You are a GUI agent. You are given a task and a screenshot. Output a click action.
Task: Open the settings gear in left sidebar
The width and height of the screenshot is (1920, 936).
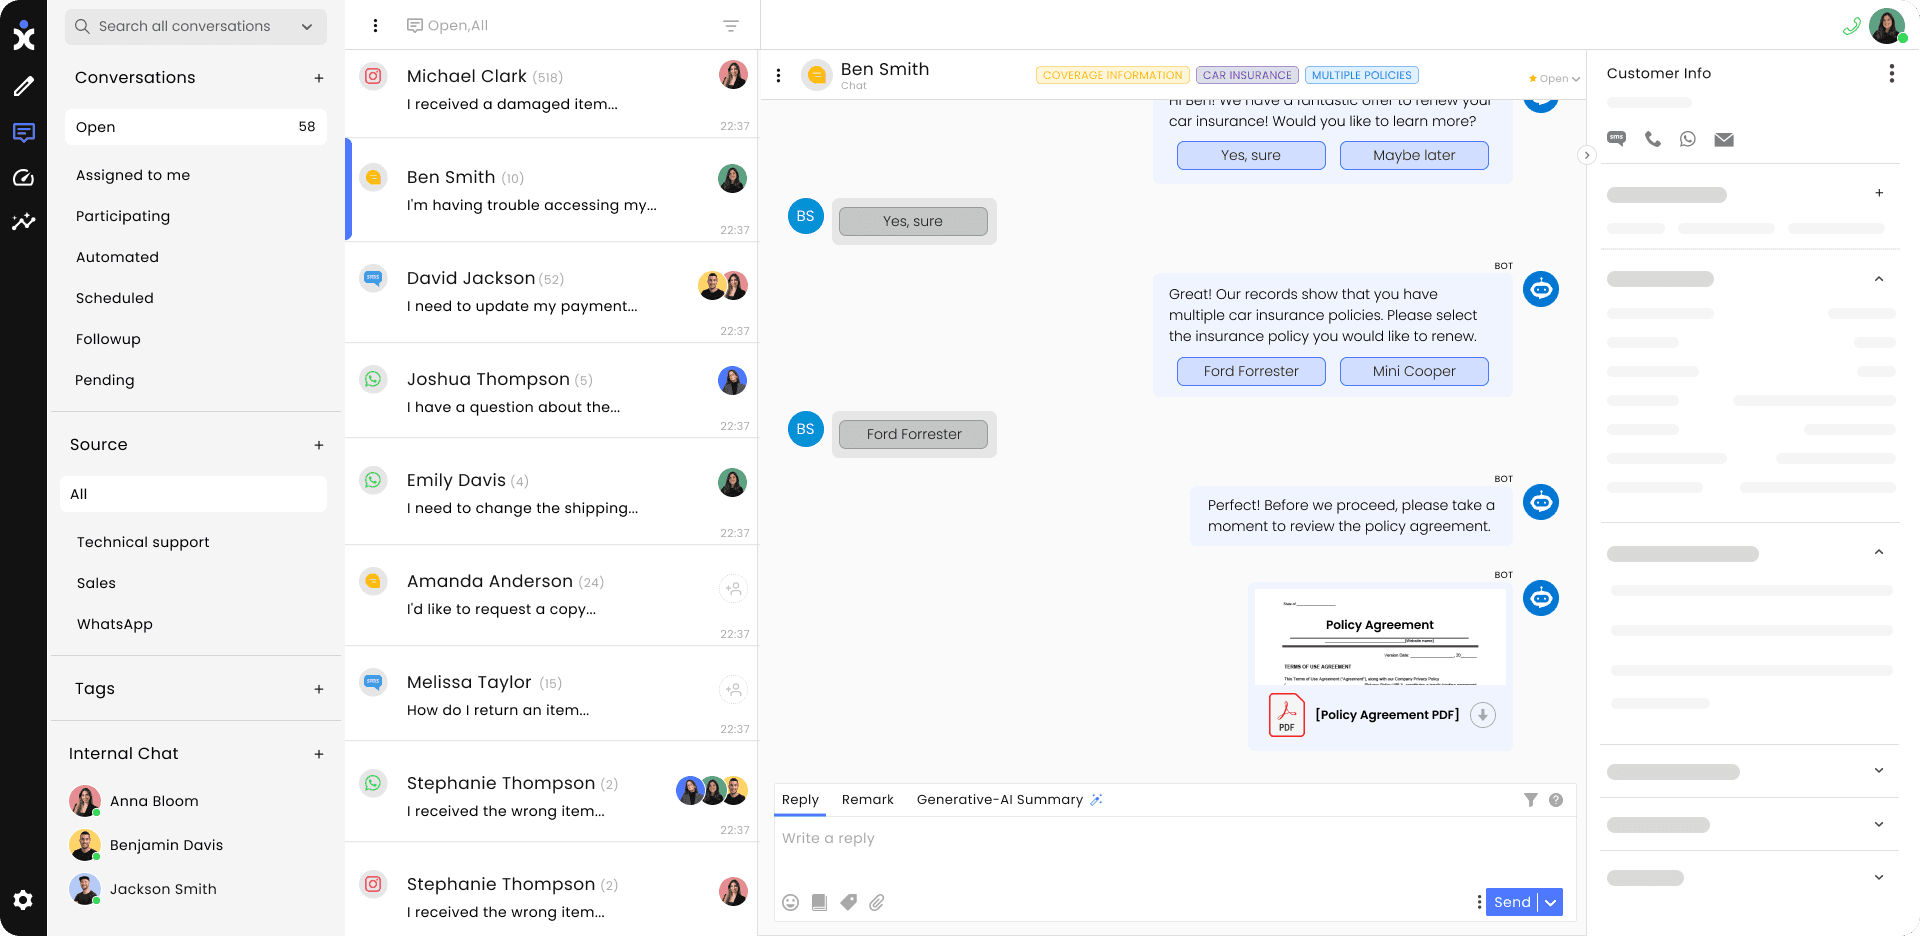tap(23, 900)
